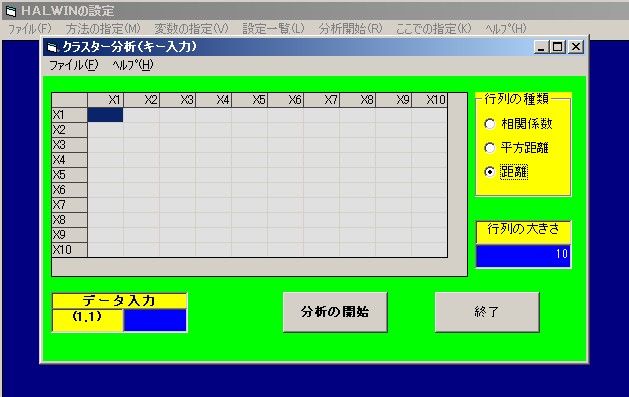629x397 pixels.
Task: Open 分析開始(R) in main menu bar
Action: (x=351, y=29)
